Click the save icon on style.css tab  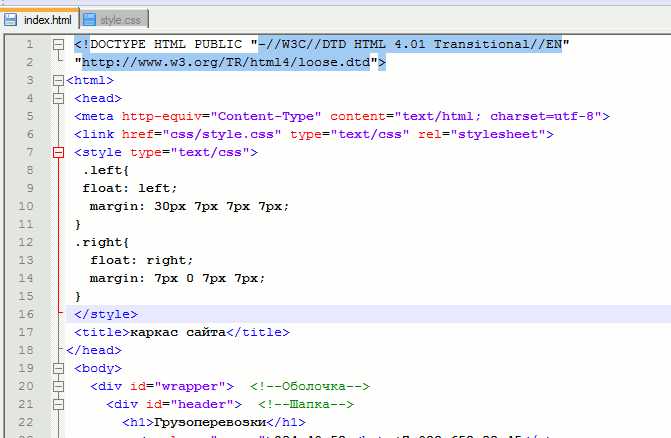click(x=90, y=19)
